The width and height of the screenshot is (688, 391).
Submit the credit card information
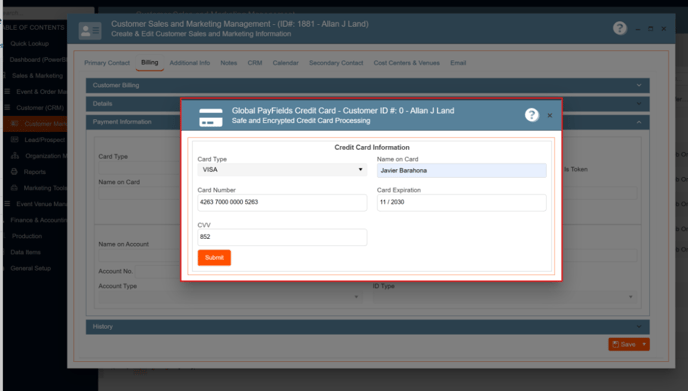pyautogui.click(x=214, y=258)
